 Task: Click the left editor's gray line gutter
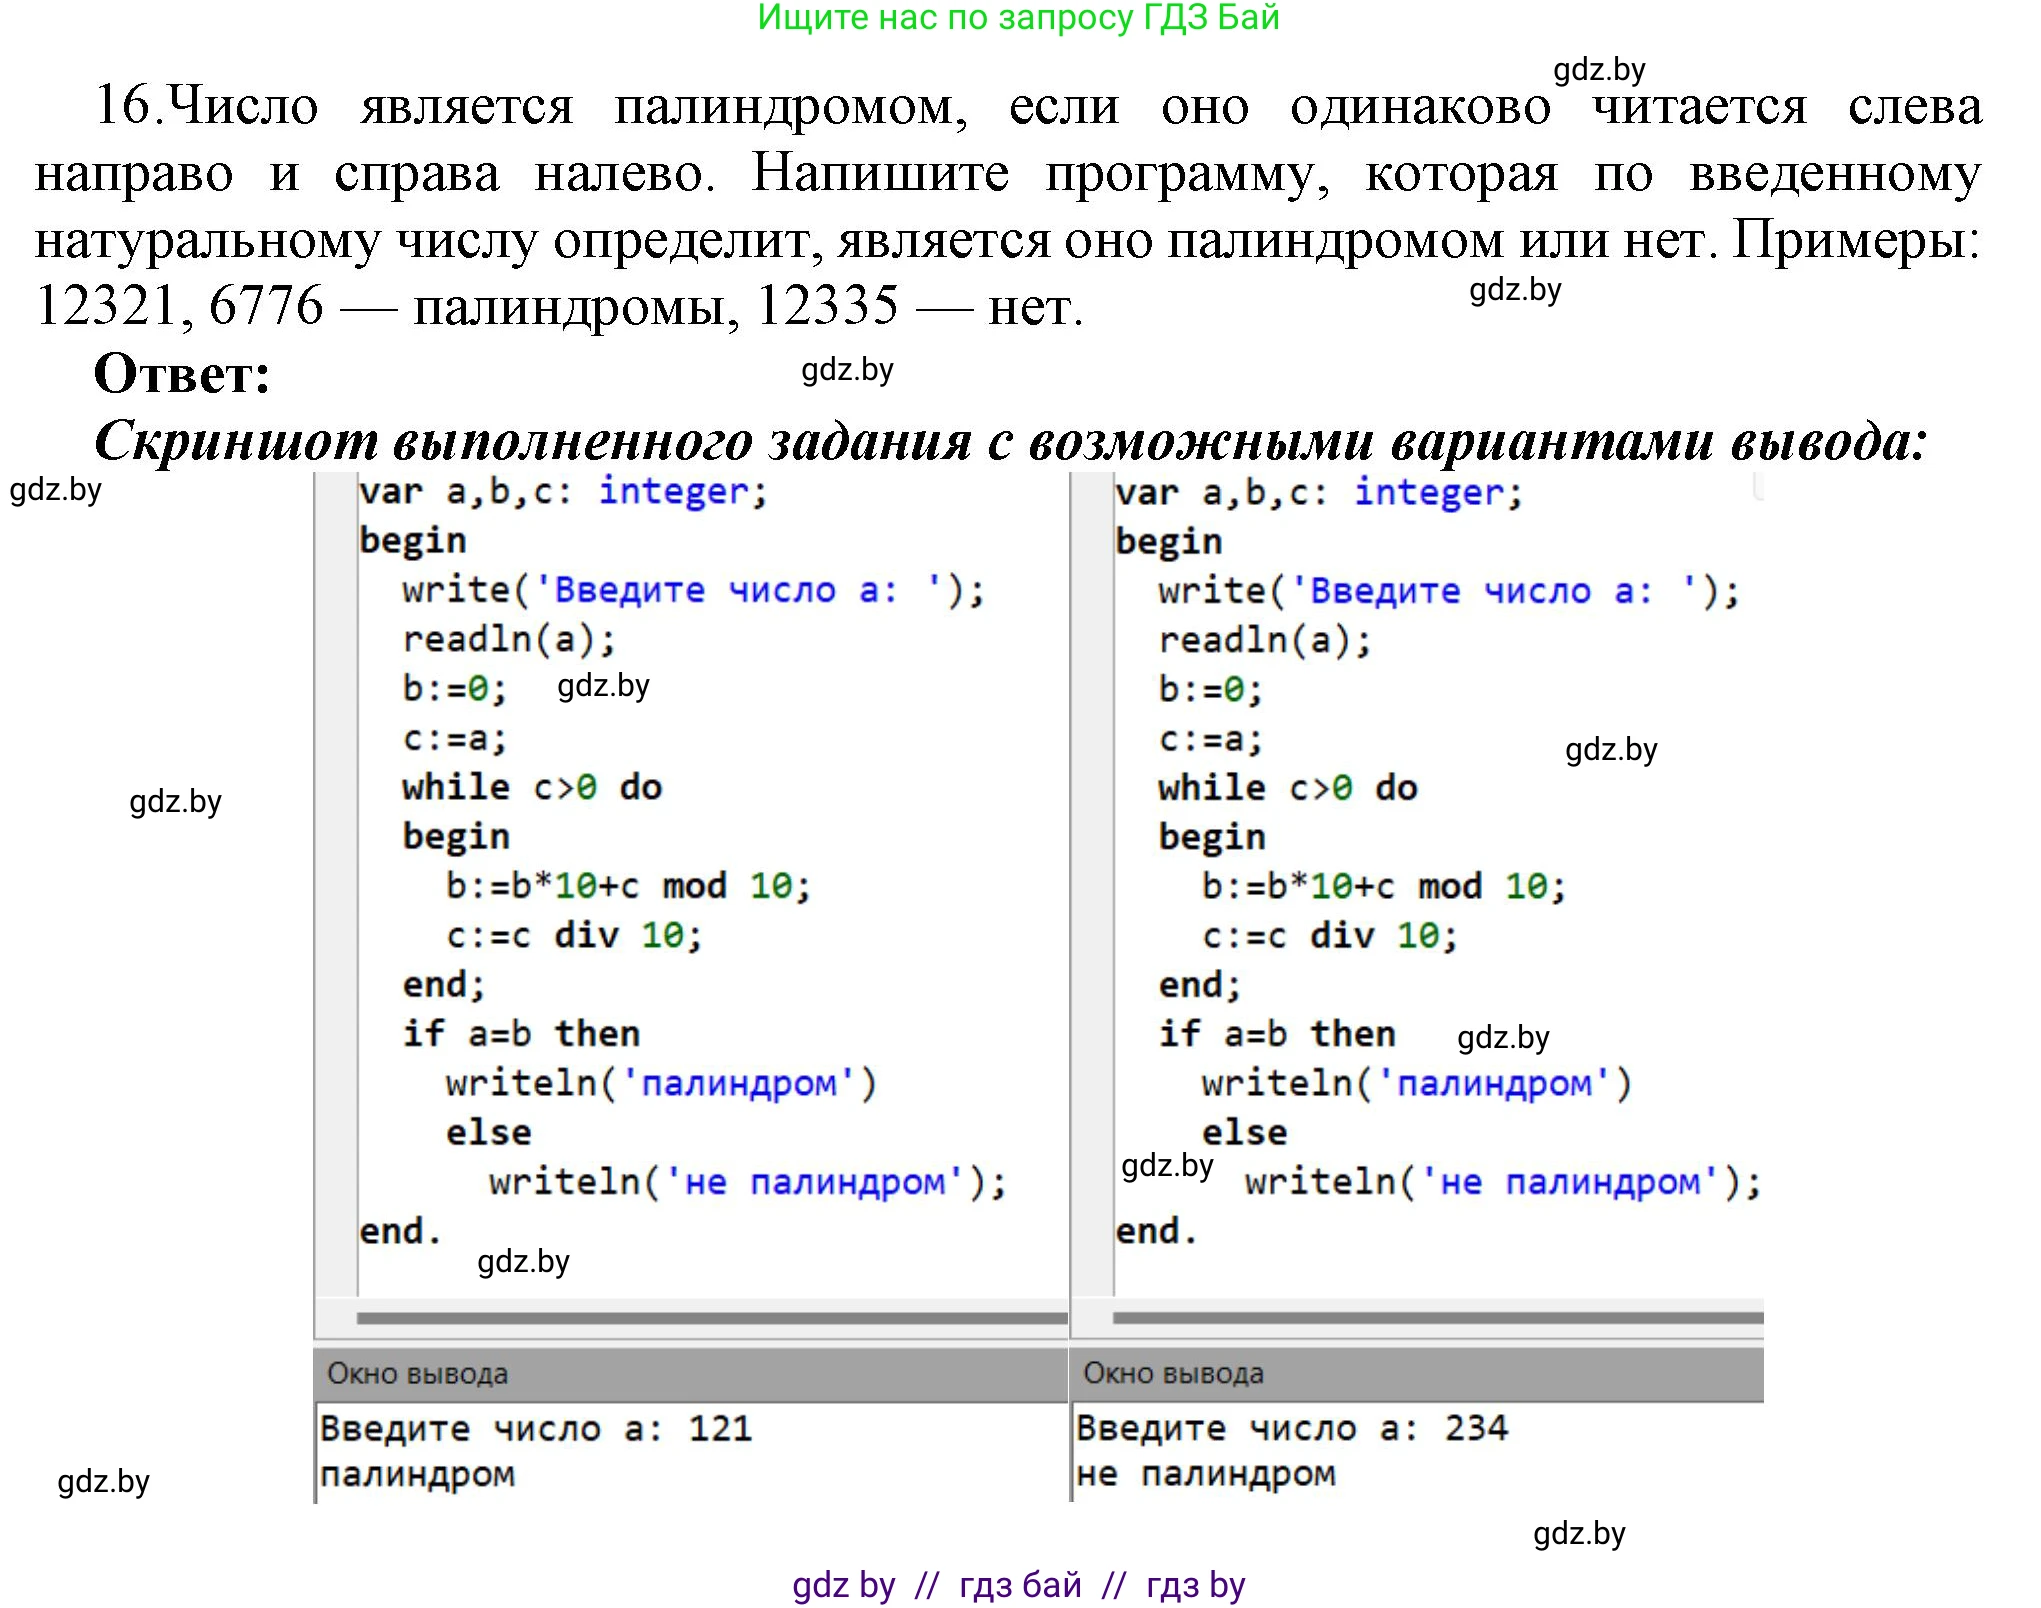coord(336,880)
